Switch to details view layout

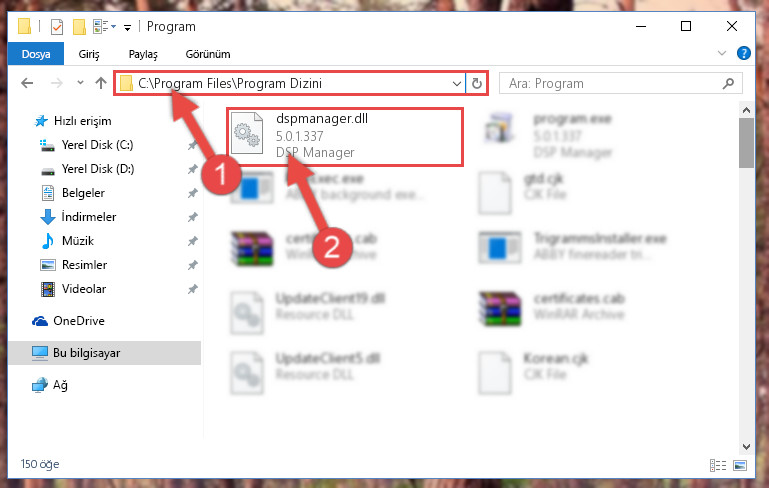[718, 465]
